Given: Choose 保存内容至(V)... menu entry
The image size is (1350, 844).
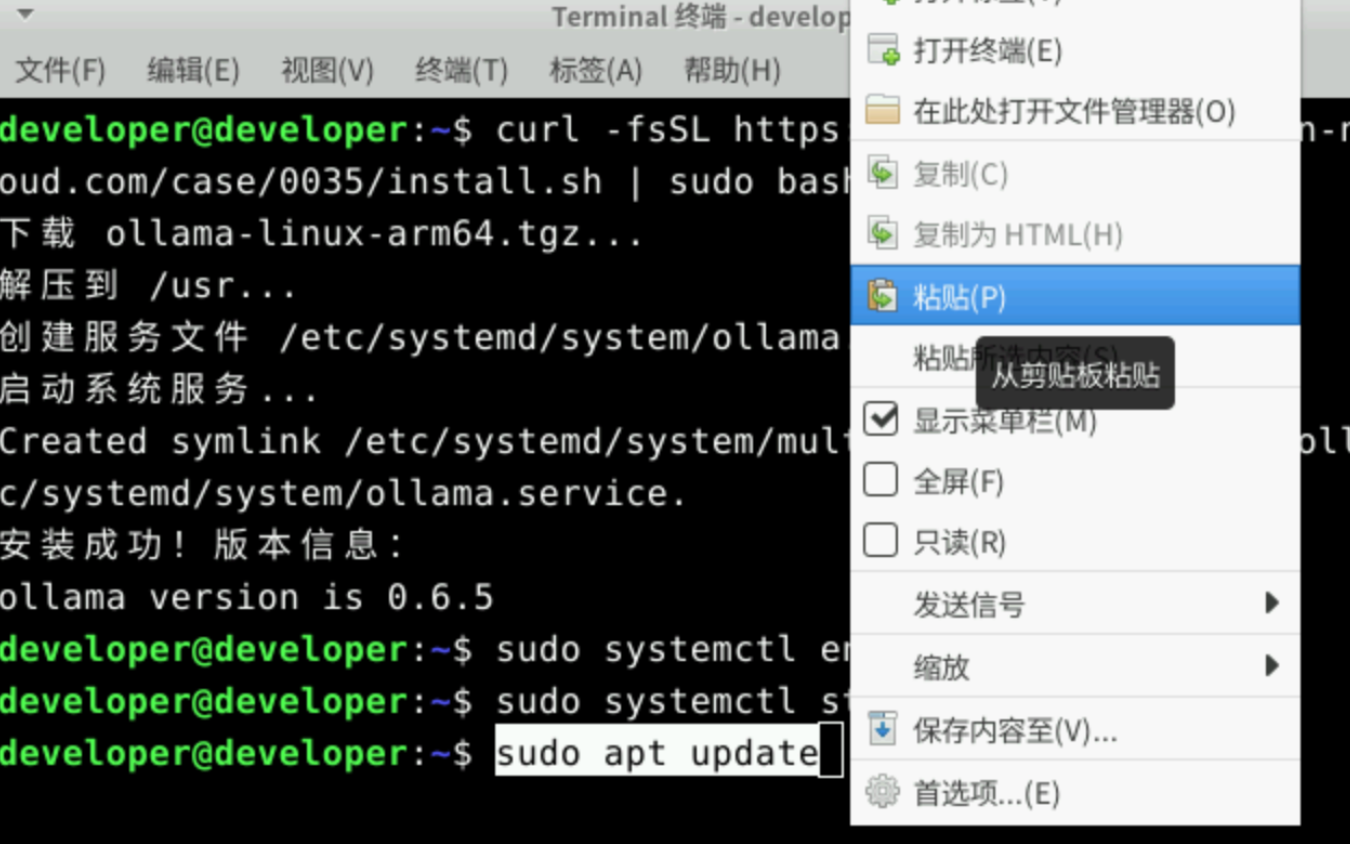Looking at the screenshot, I should pyautogui.click(x=1075, y=730).
